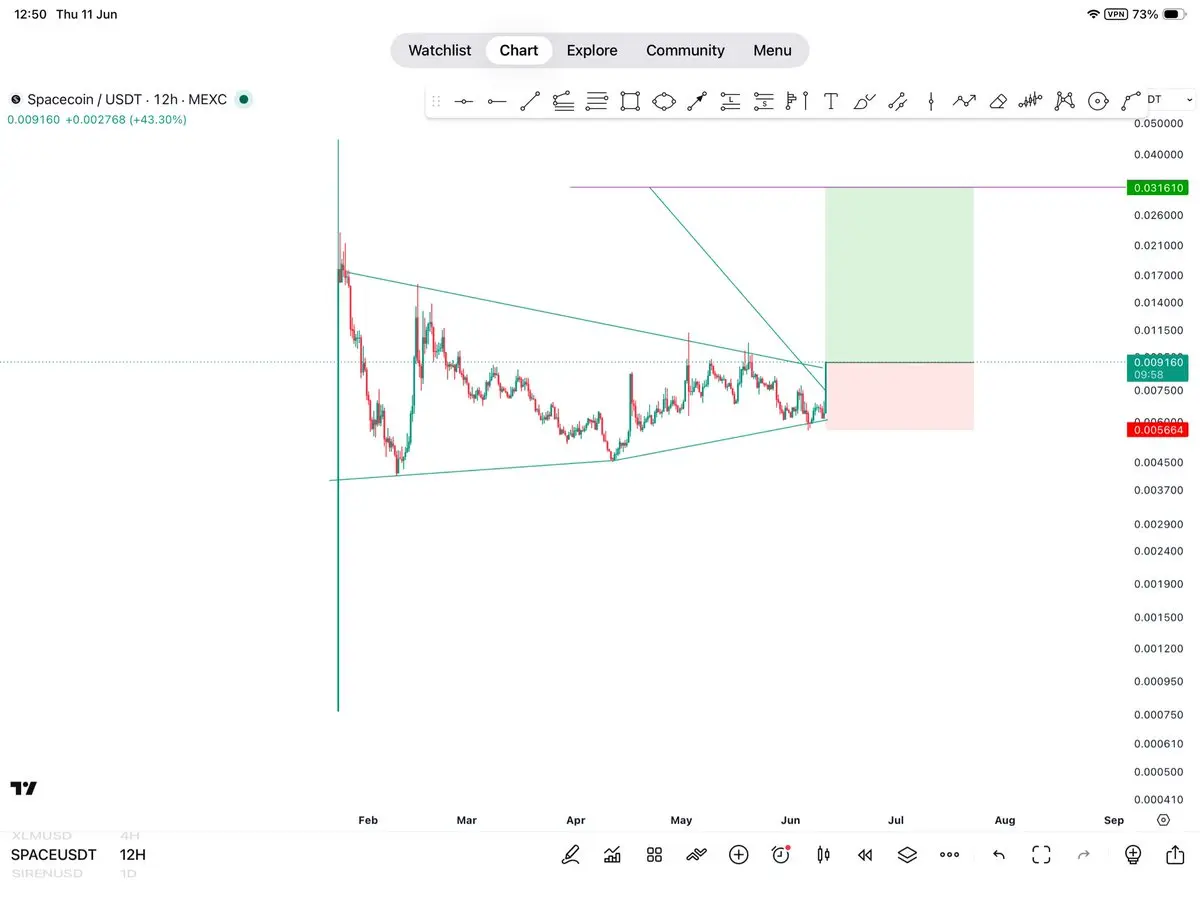Viewport: 1200px width, 900px height.
Task: Tap the add symbol plus icon
Action: coord(739,855)
